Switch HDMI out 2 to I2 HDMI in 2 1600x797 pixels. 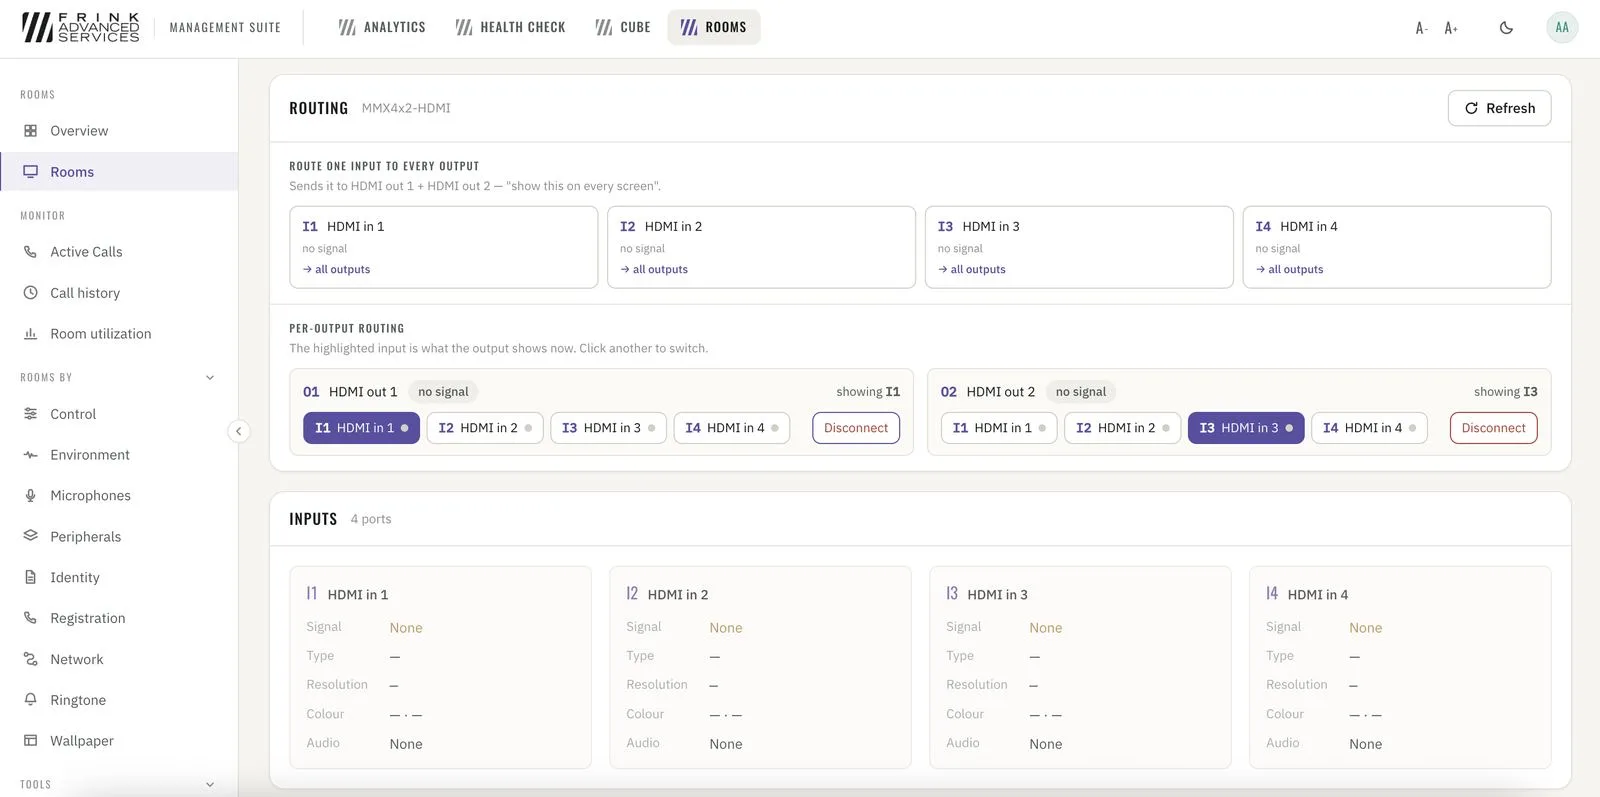click(1122, 428)
